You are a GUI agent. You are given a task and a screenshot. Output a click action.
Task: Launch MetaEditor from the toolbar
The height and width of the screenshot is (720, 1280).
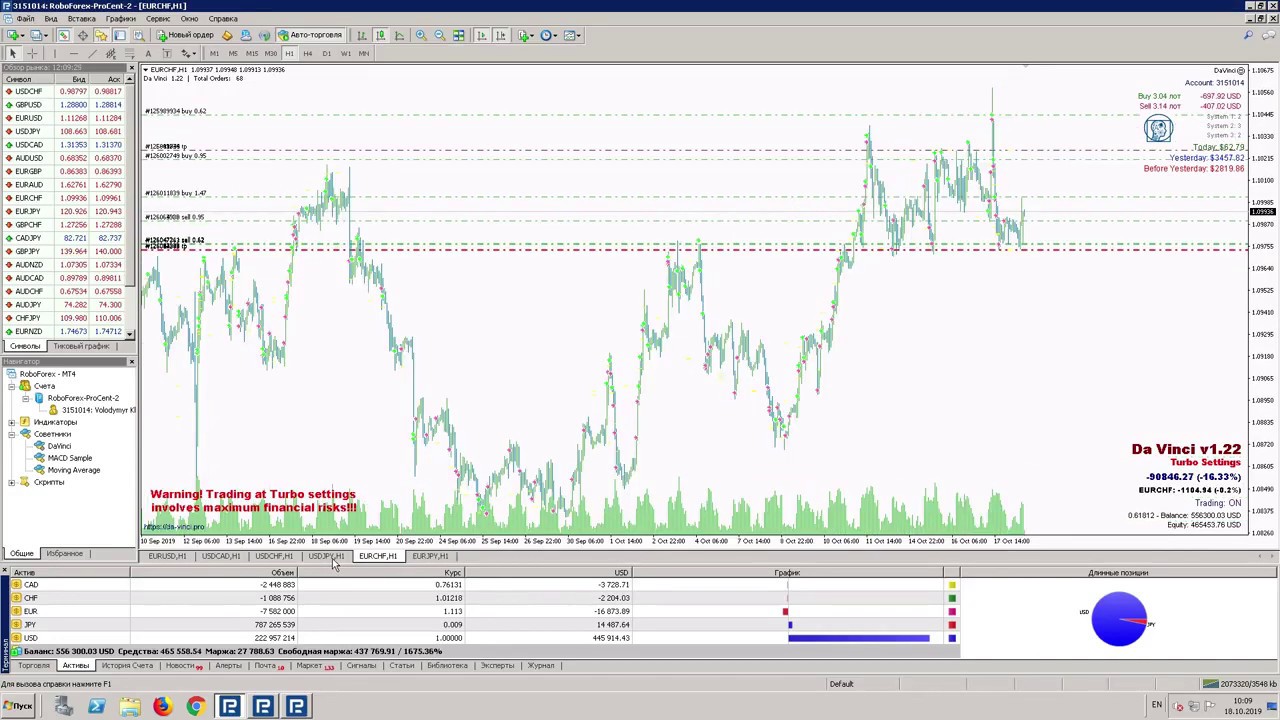227,35
